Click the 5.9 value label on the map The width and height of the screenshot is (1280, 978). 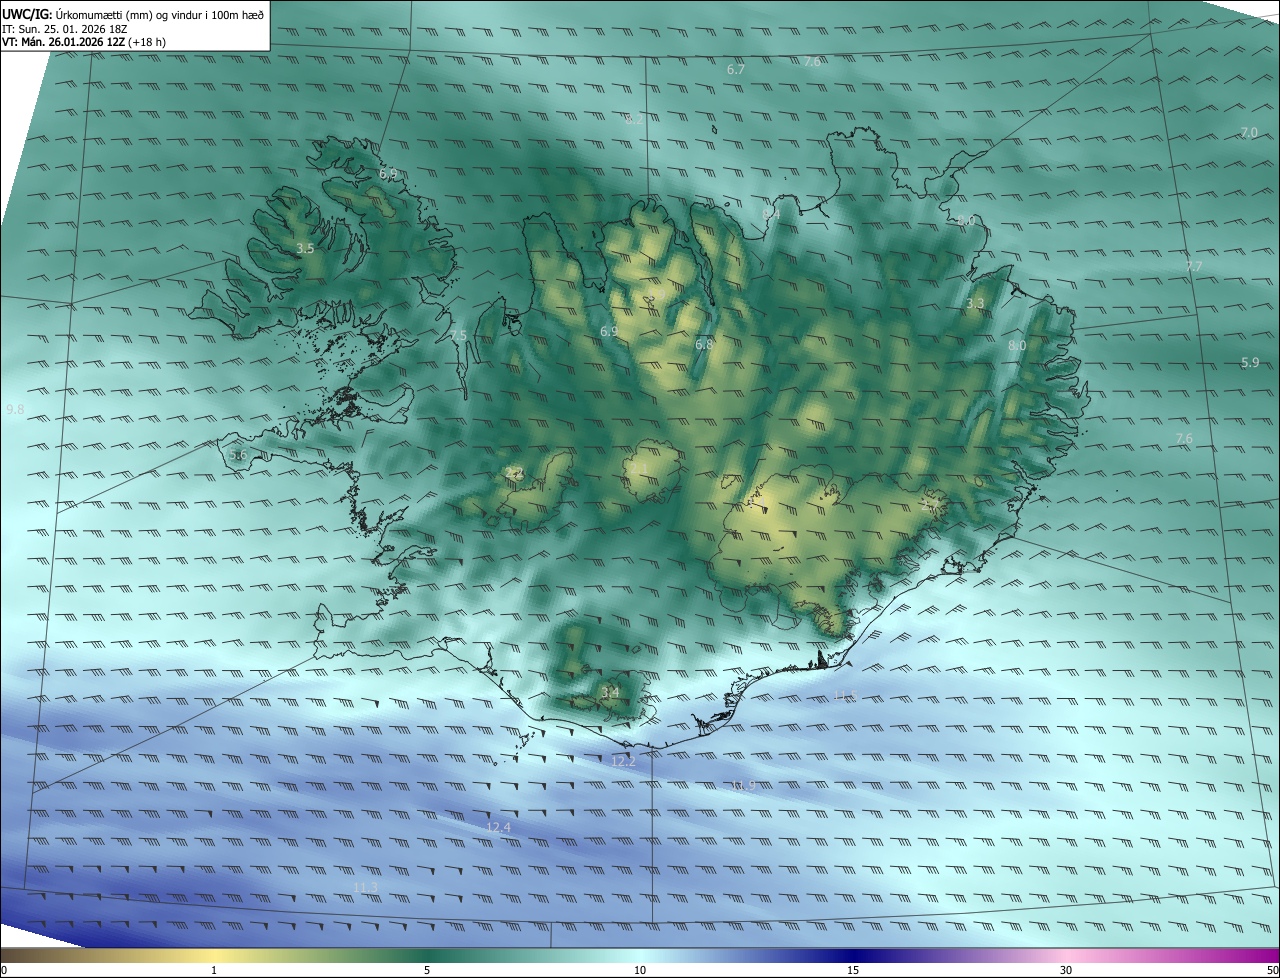(x=1250, y=362)
